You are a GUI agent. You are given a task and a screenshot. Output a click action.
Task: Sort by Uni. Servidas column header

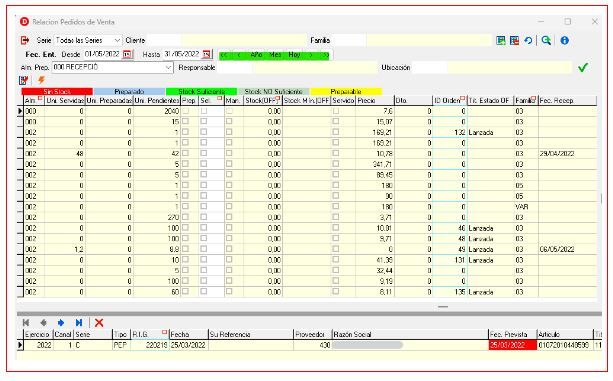tap(65, 101)
